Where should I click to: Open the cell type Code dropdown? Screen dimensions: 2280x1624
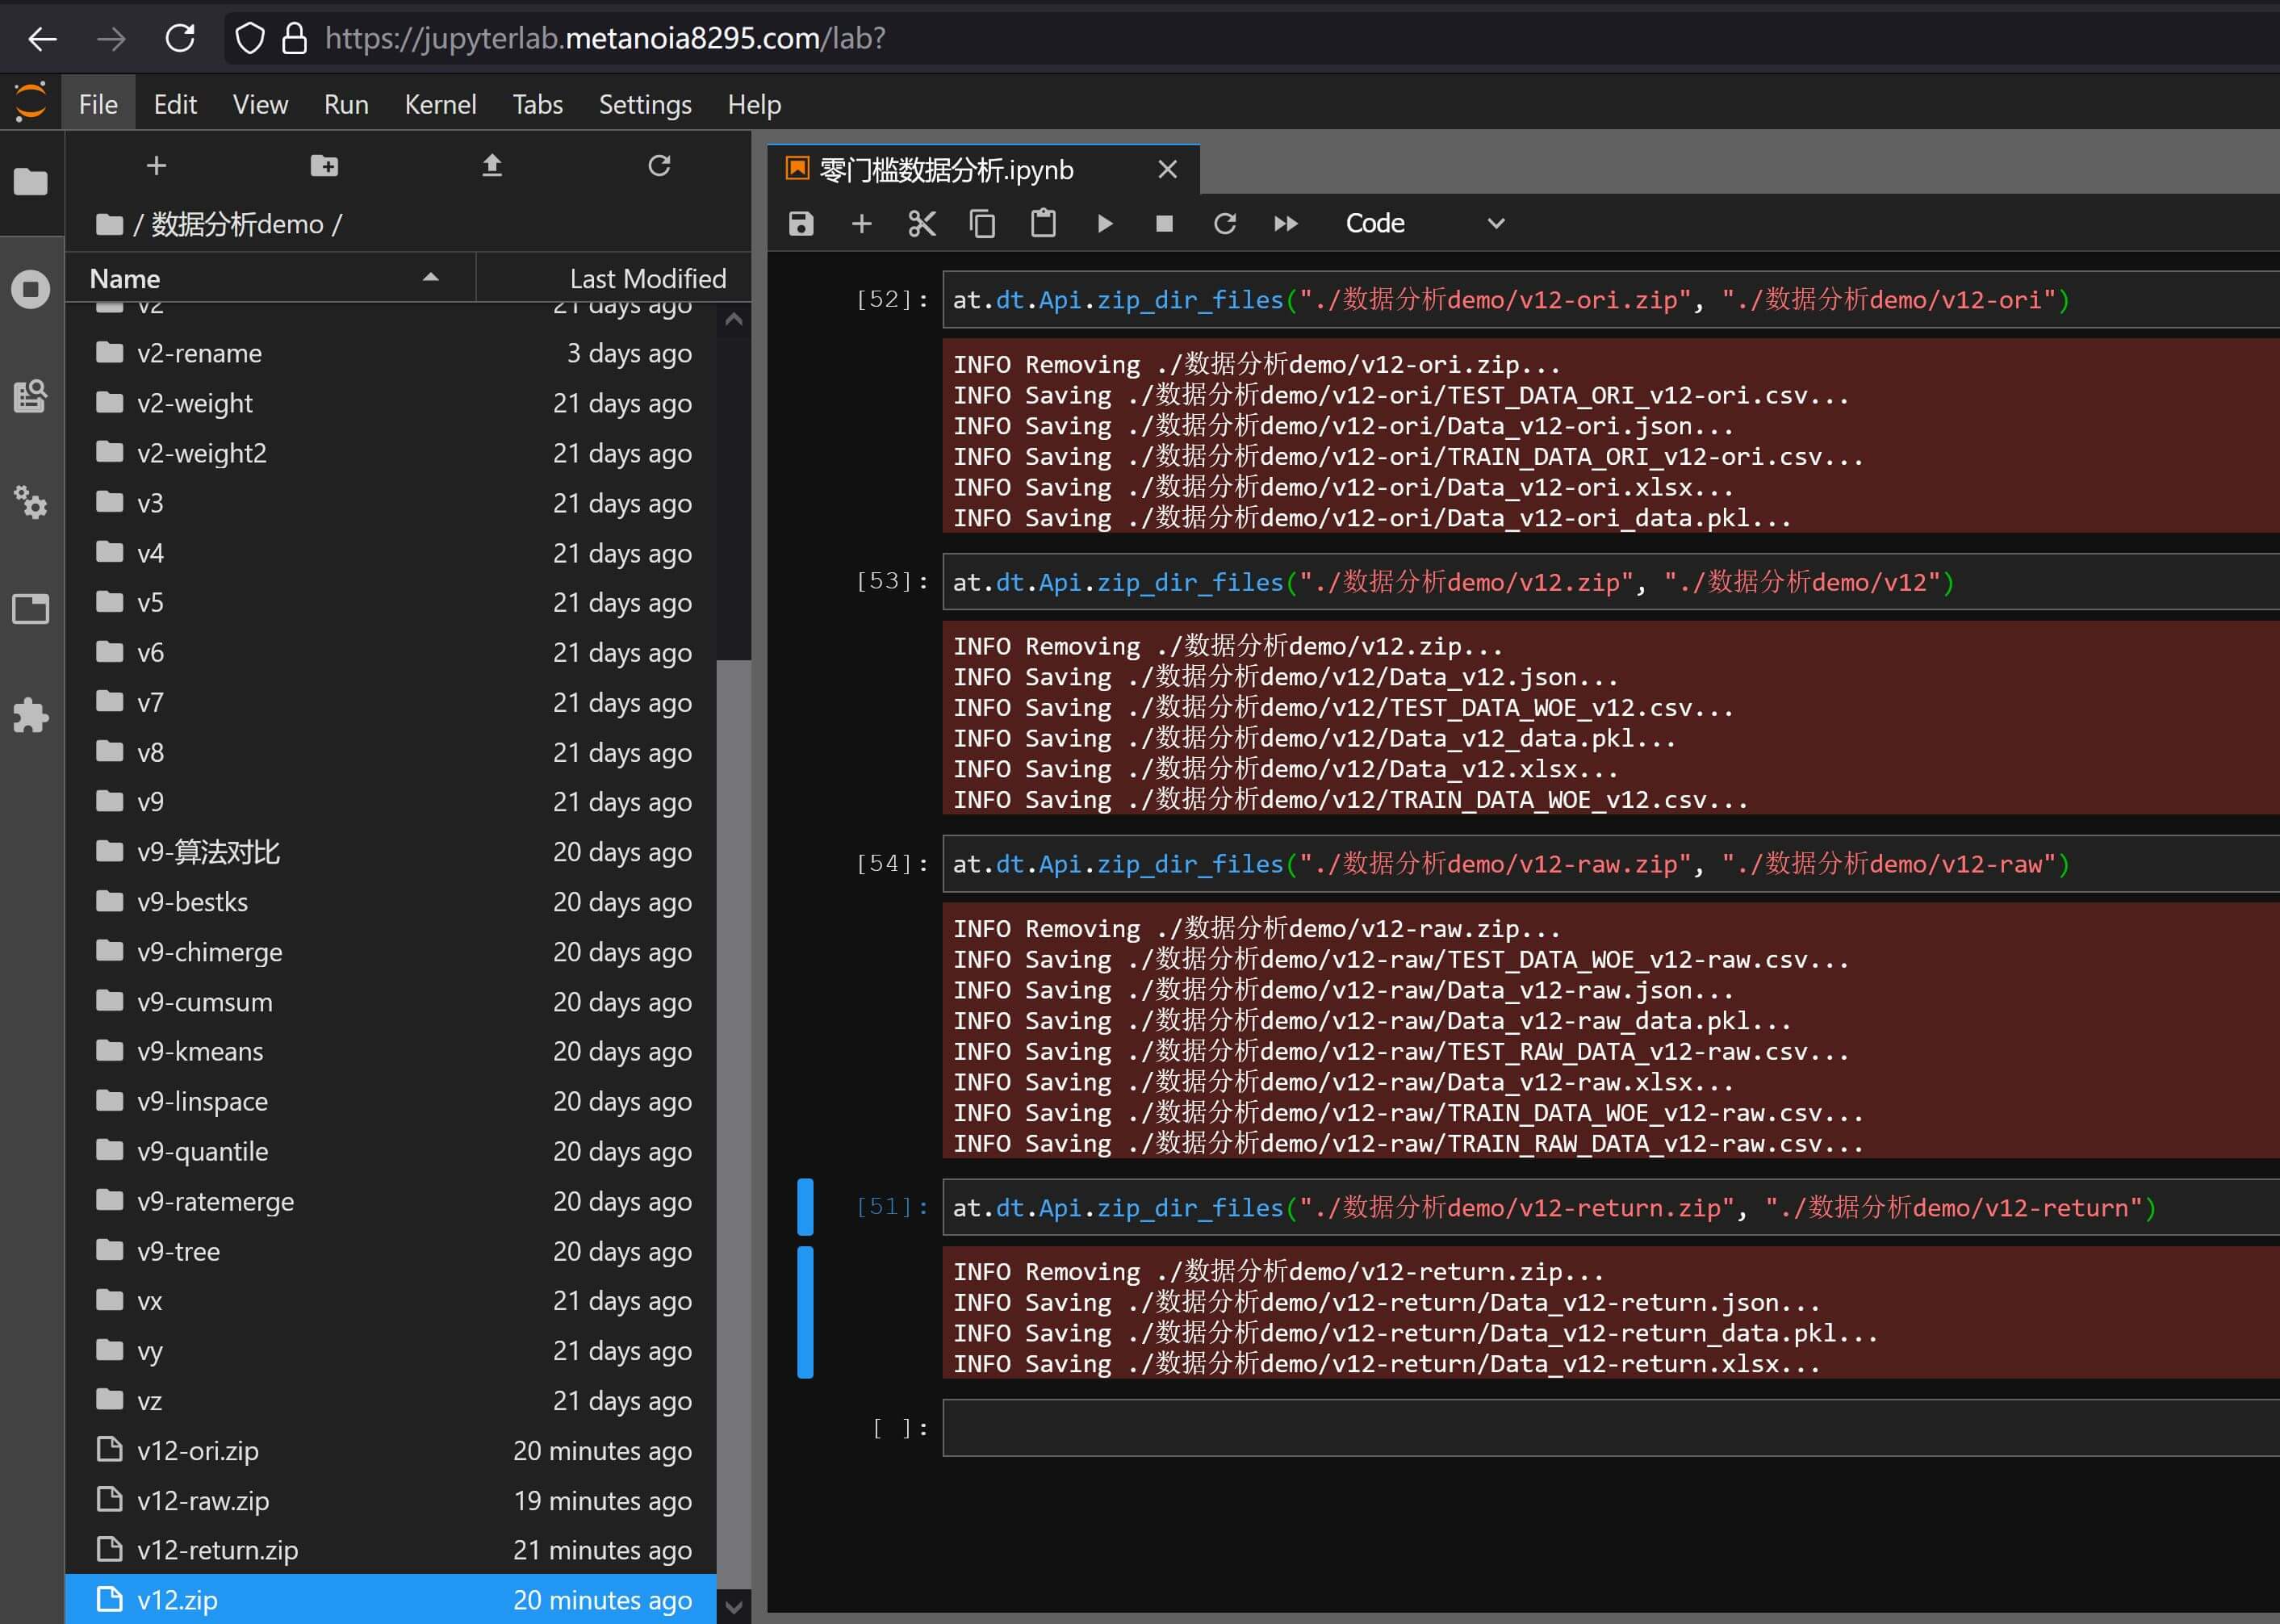(1423, 223)
